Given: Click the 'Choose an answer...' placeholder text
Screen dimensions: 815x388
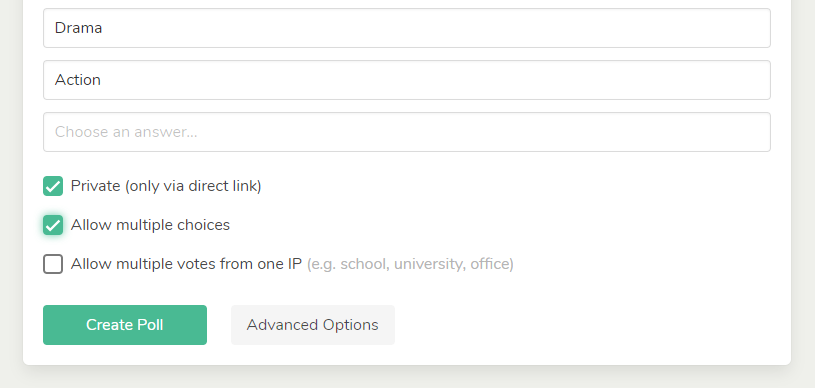Looking at the screenshot, I should click(126, 132).
